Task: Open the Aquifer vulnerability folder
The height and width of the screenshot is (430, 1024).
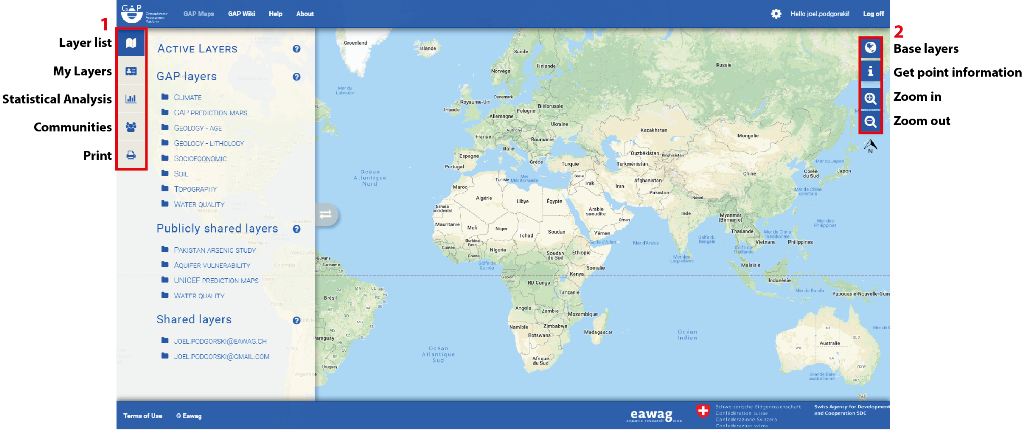Action: [205, 265]
